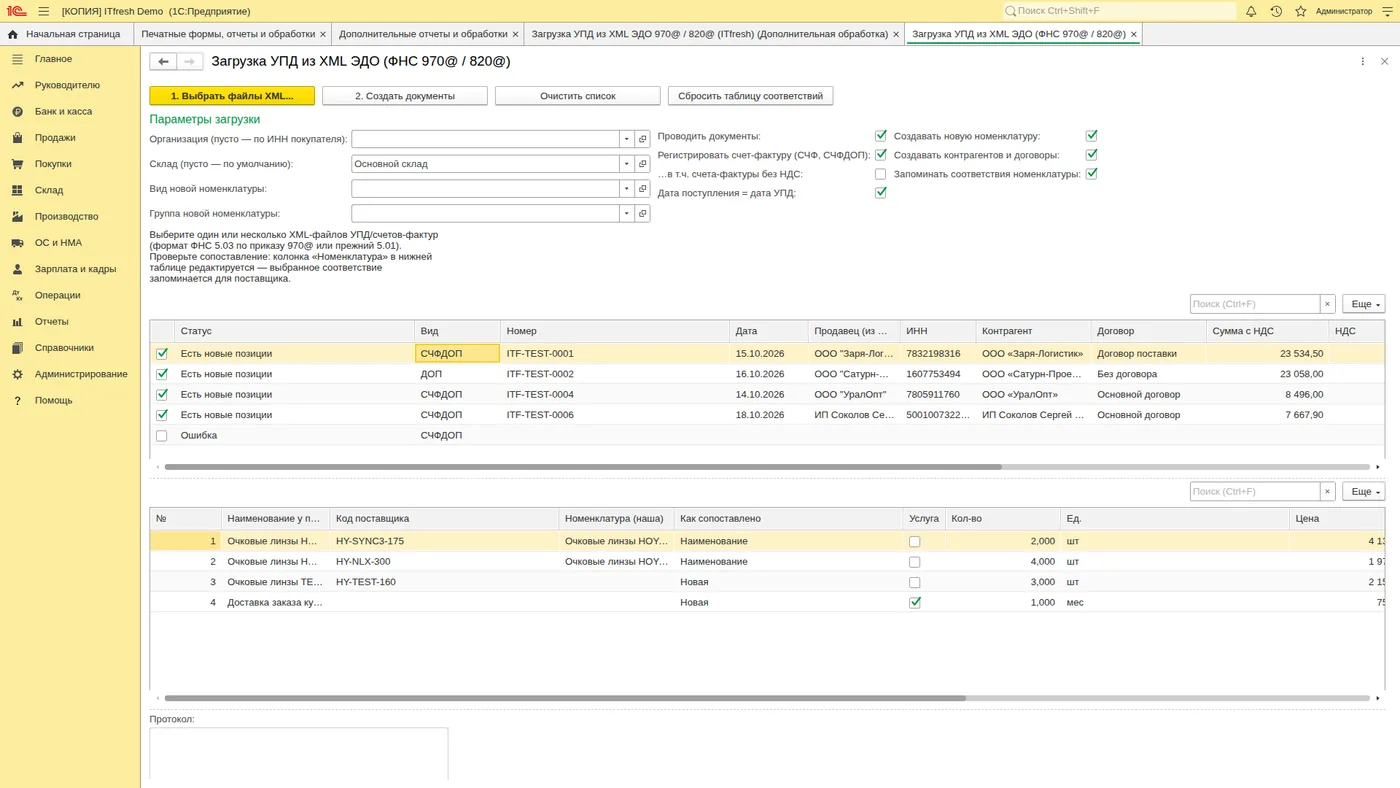Check the Ошибка row checkbox
1400x788 pixels.
pyautogui.click(x=162, y=436)
